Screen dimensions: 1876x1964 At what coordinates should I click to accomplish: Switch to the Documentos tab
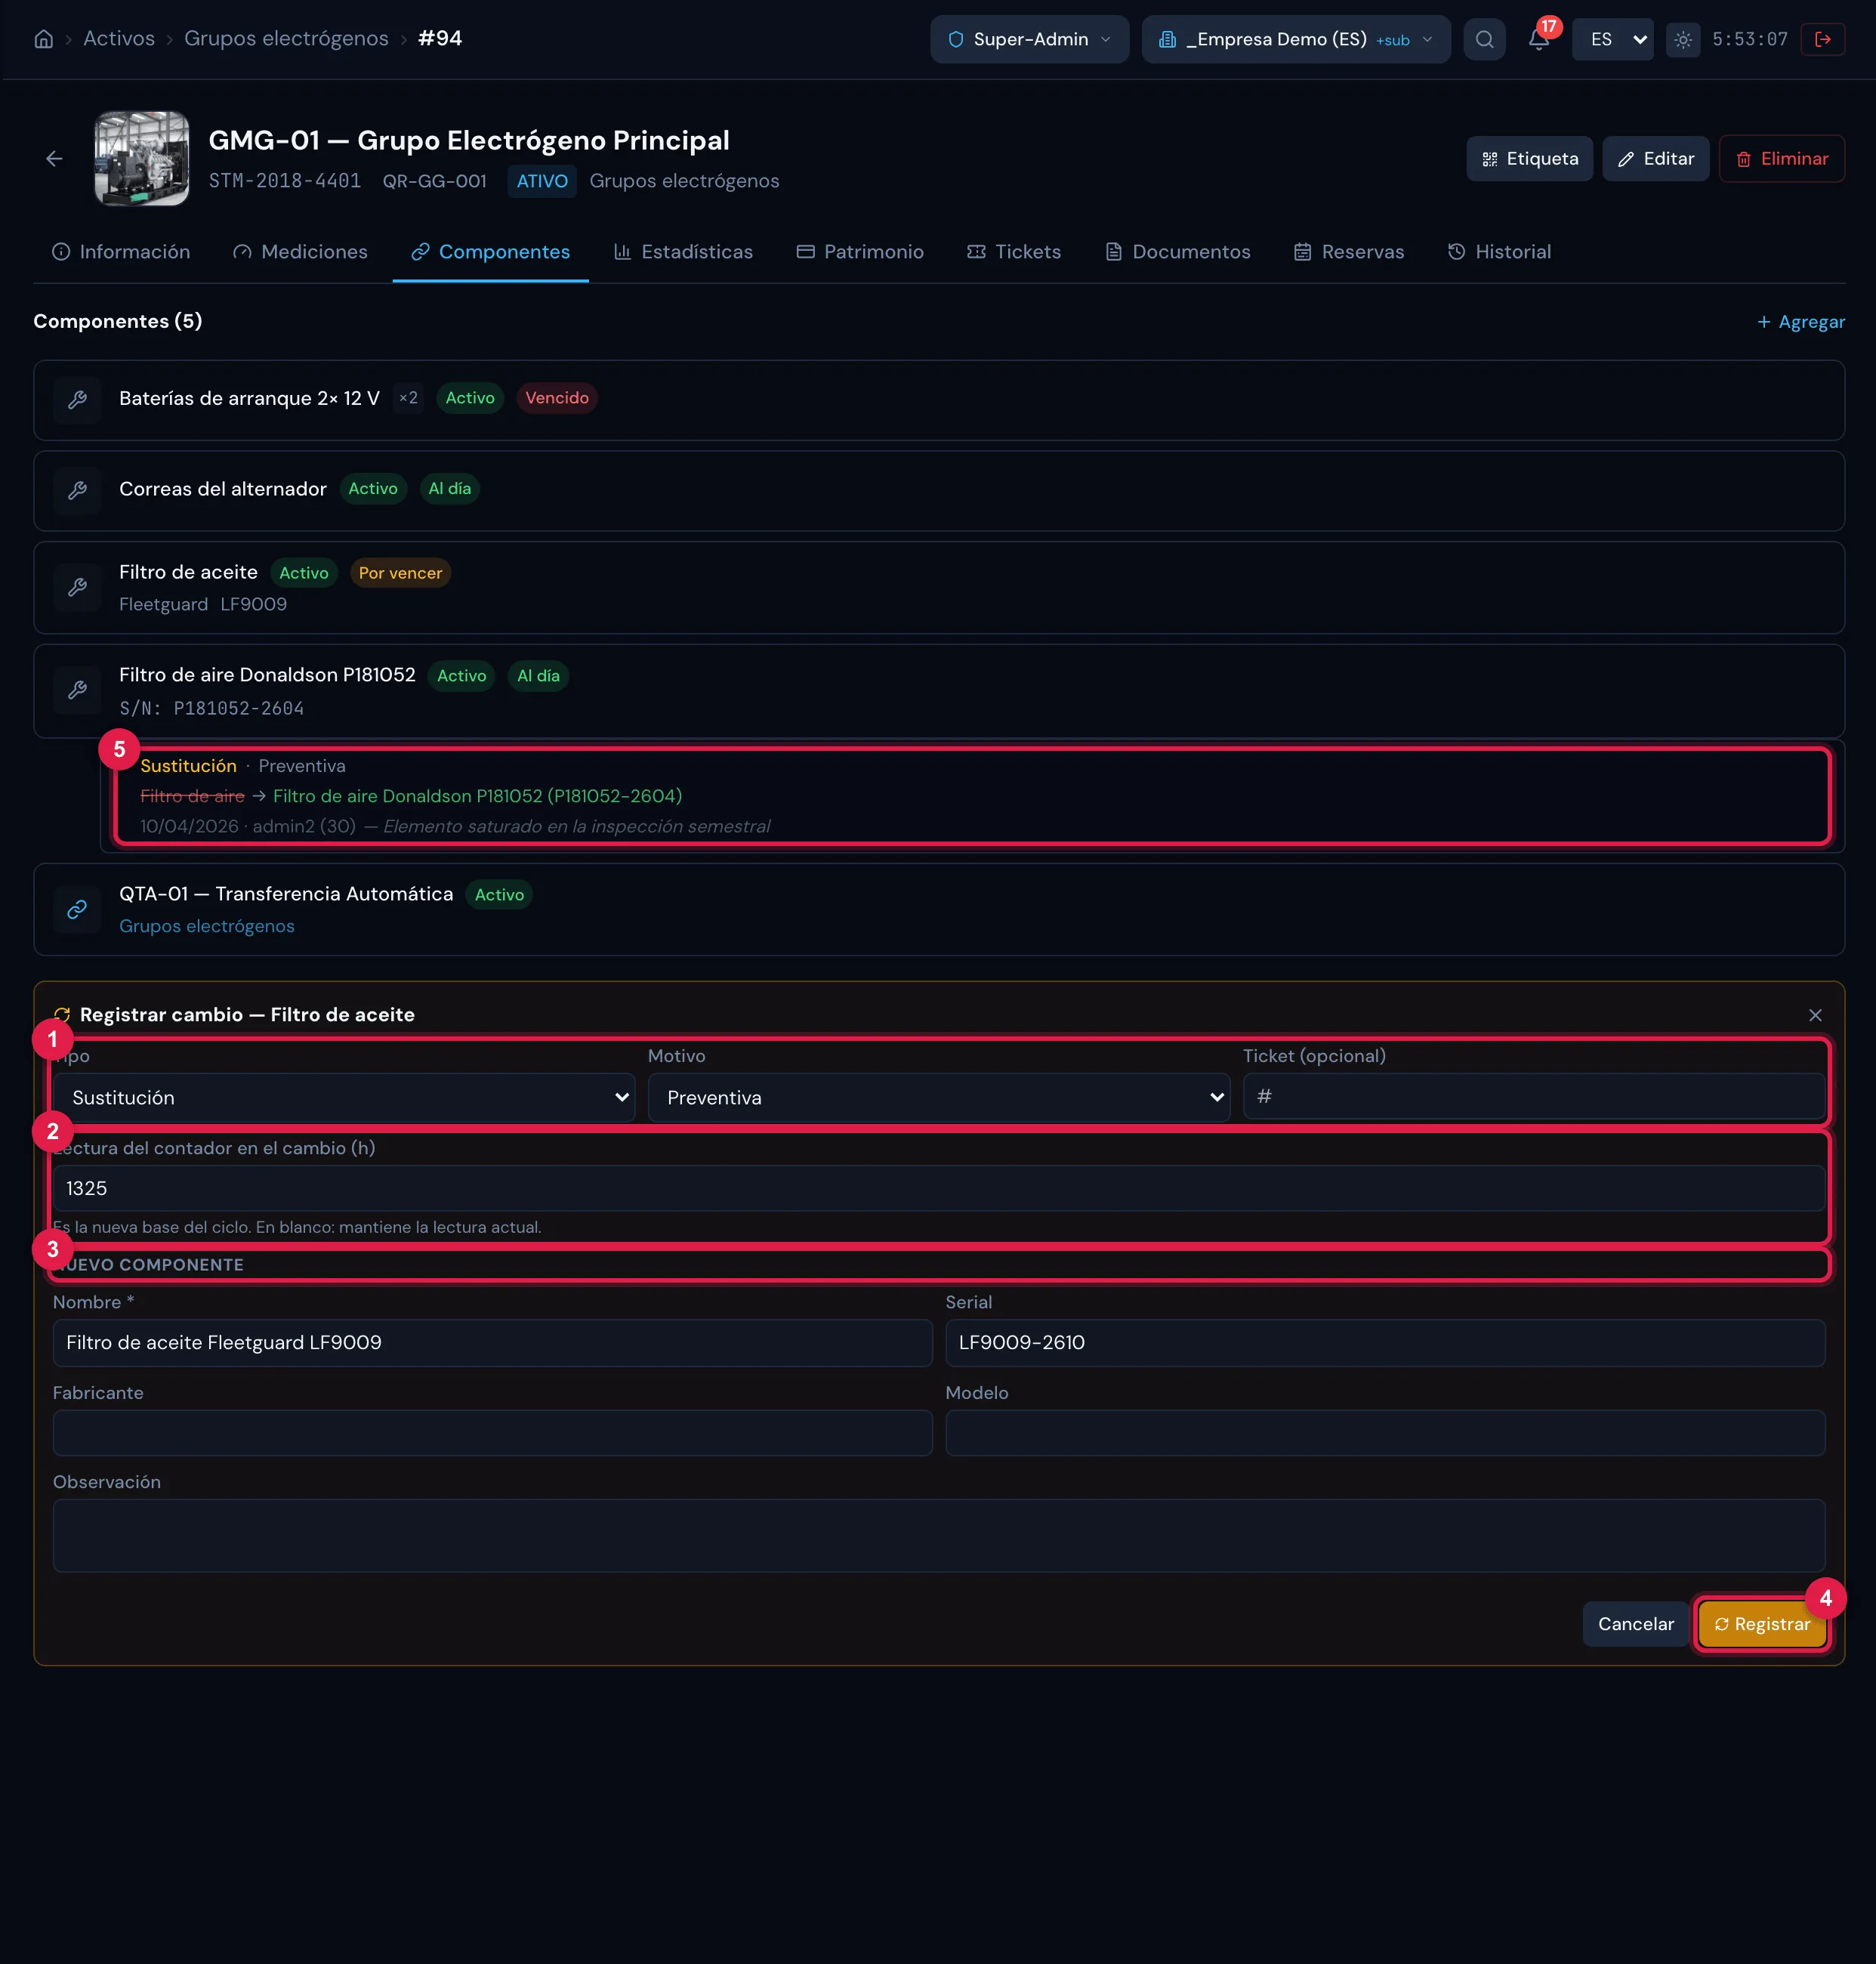pyautogui.click(x=1178, y=252)
